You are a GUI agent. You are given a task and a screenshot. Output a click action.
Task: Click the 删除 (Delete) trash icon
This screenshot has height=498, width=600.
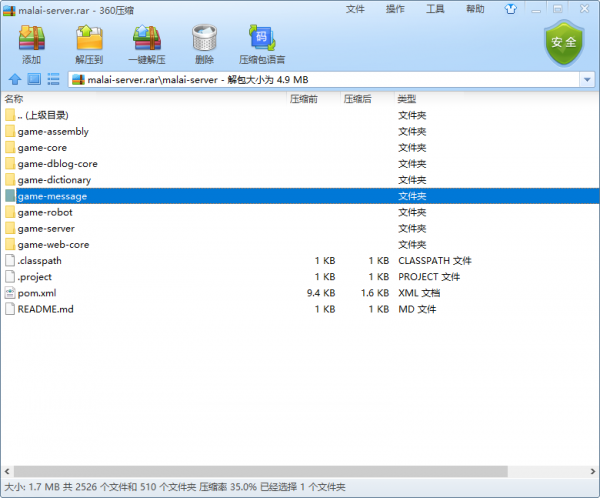[204, 38]
